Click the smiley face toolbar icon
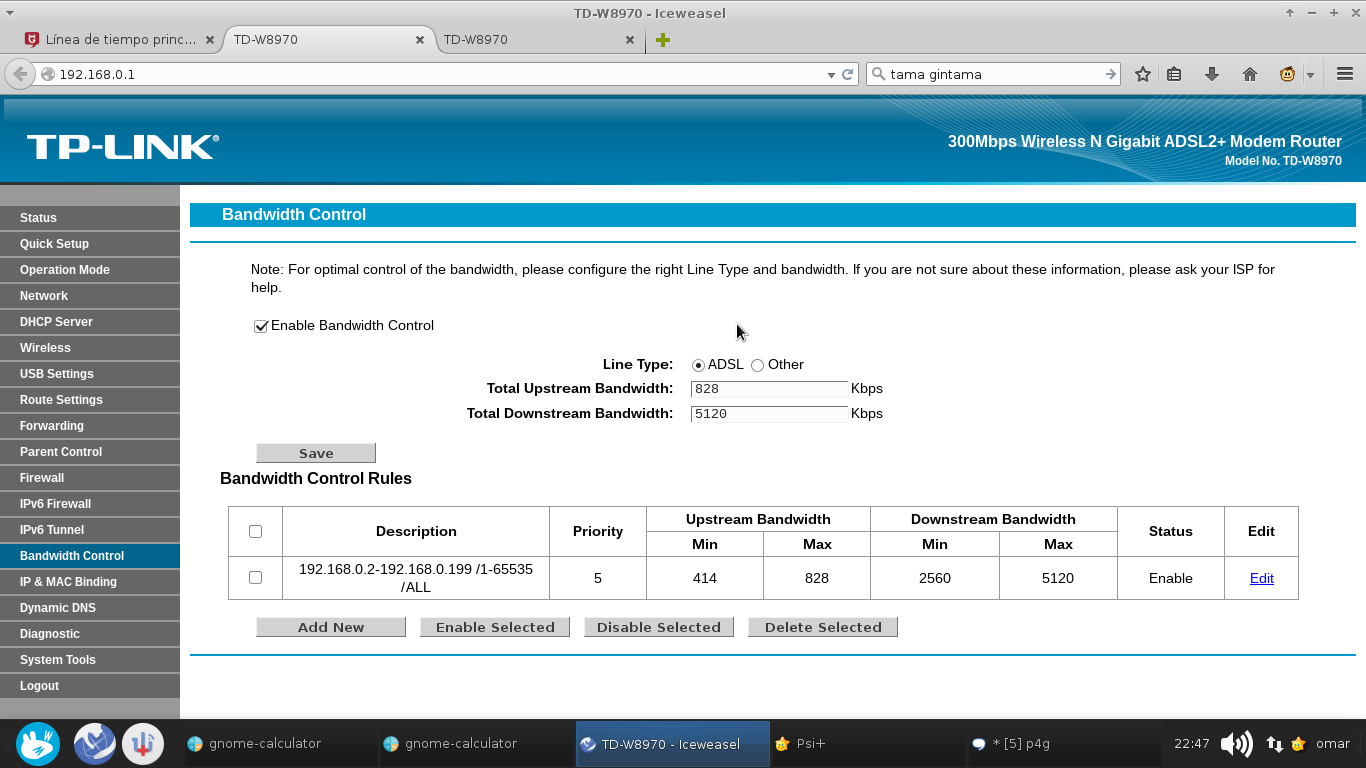The height and width of the screenshot is (768, 1366). [1288, 74]
